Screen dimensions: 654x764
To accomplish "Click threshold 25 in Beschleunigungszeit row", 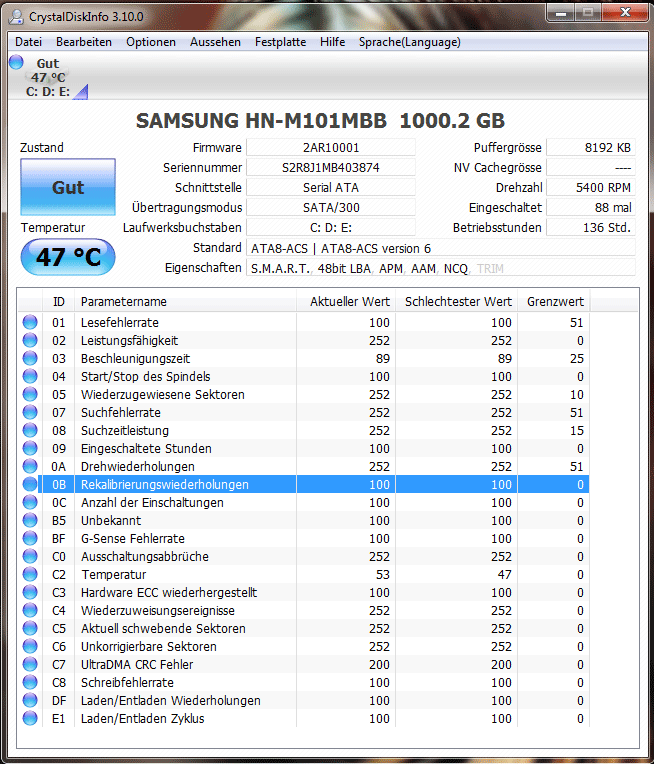I will (x=577, y=359).
